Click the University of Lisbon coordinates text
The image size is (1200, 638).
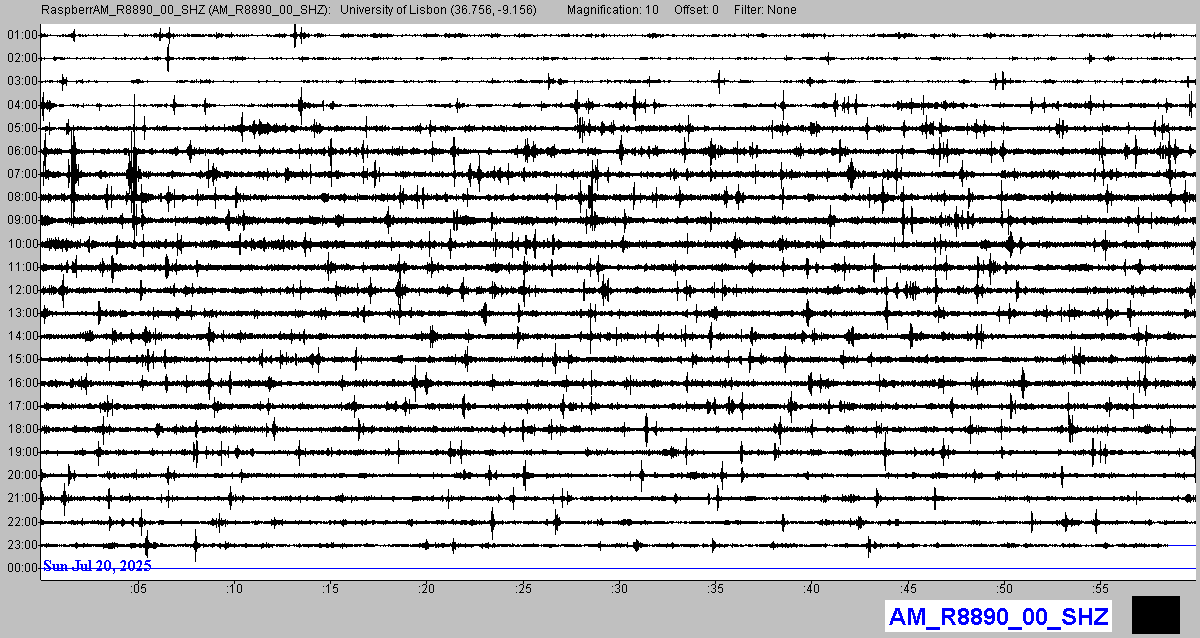click(439, 9)
